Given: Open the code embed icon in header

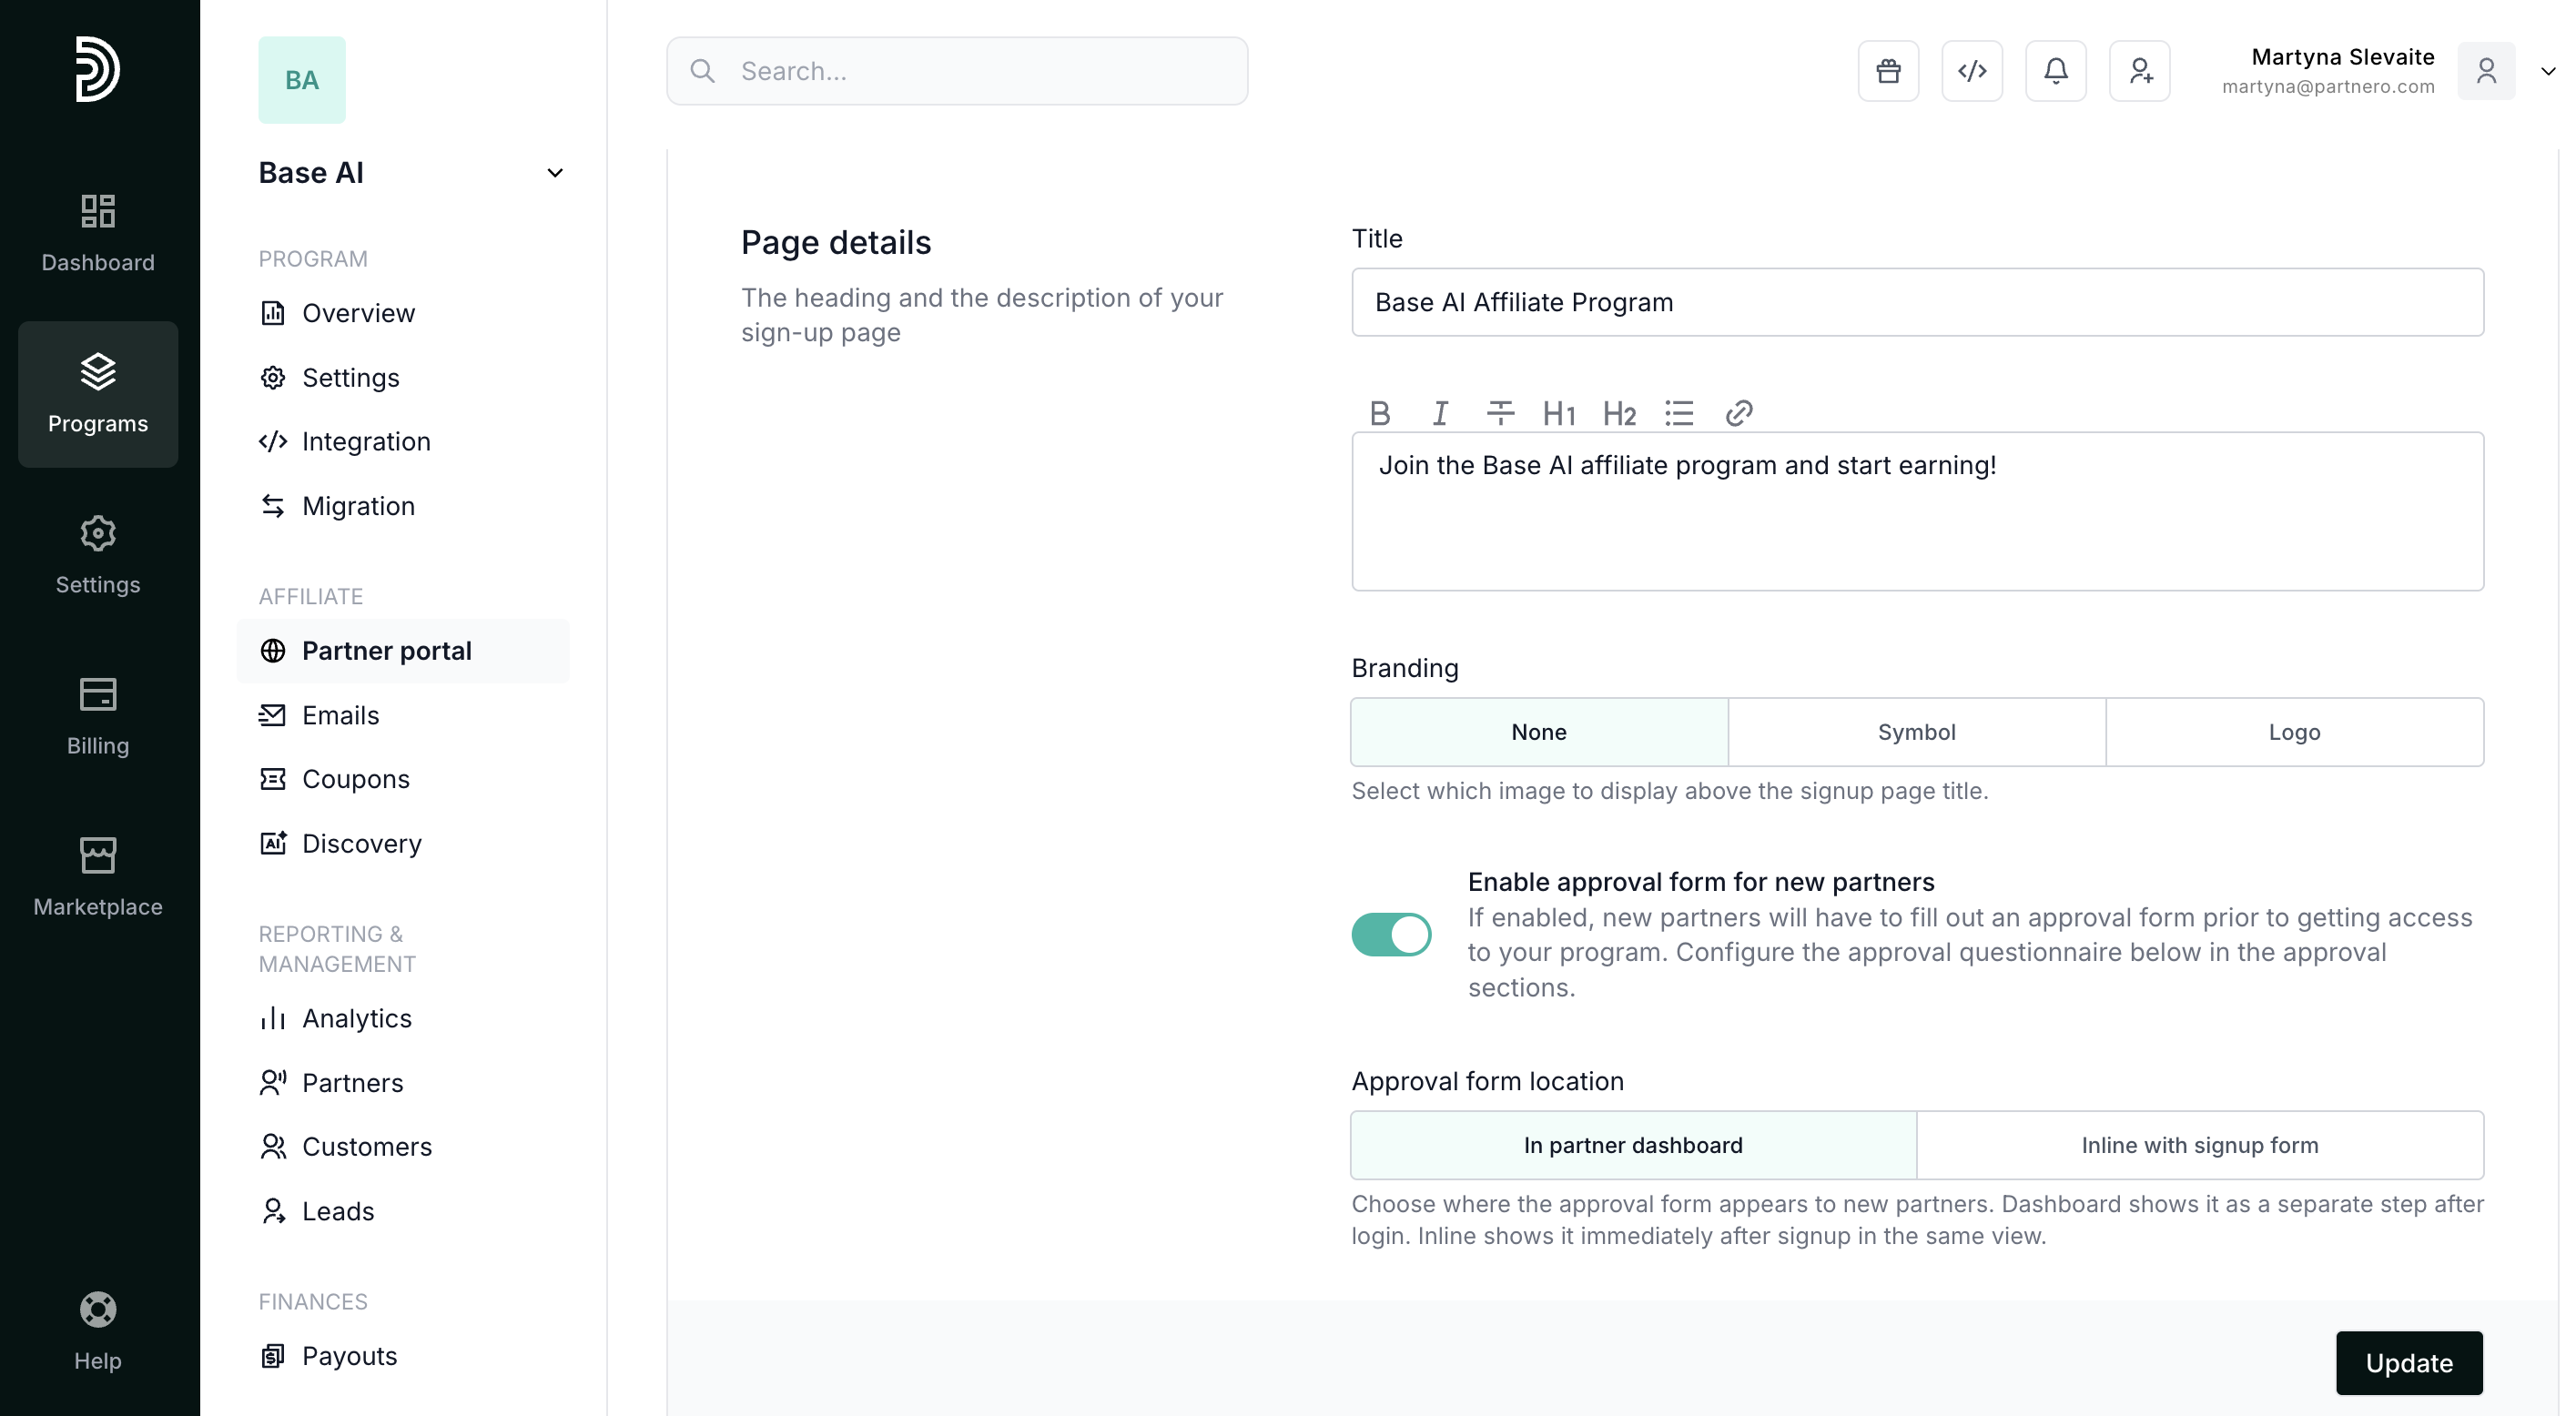Looking at the screenshot, I should click(1972, 71).
